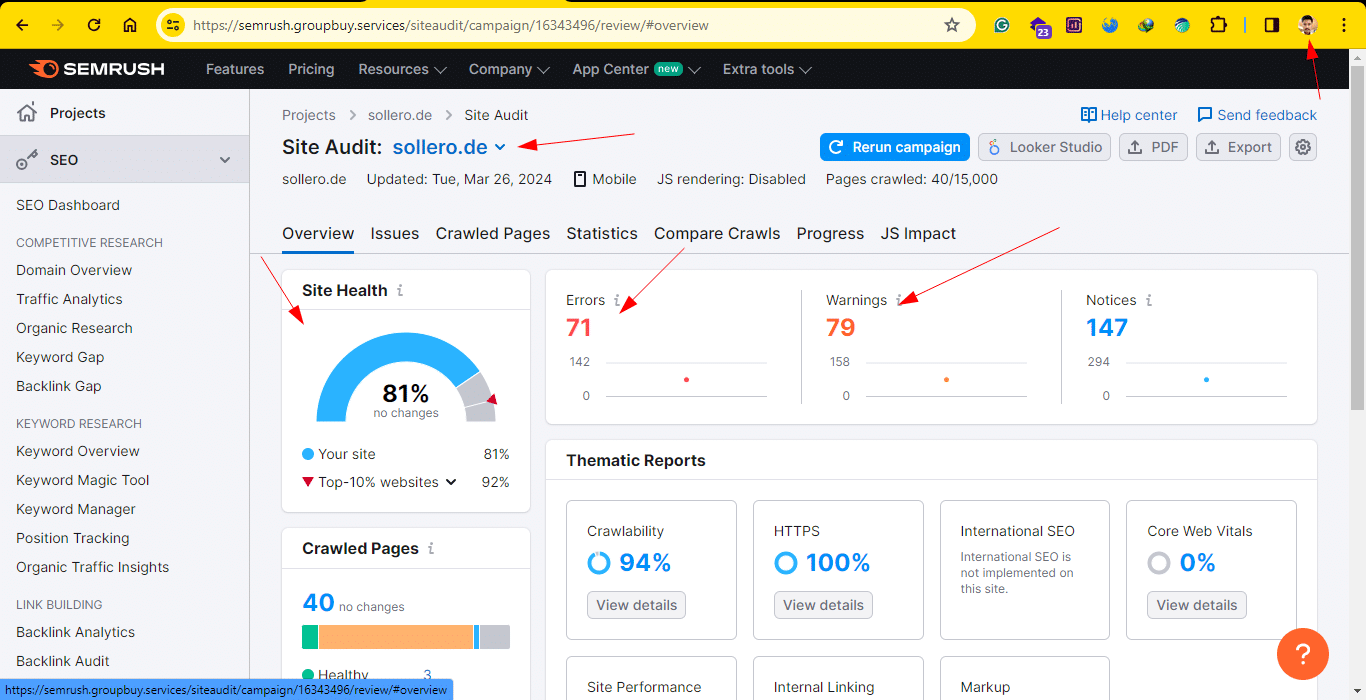This screenshot has height=700, width=1366.
Task: Open the Features menu item
Action: (235, 69)
